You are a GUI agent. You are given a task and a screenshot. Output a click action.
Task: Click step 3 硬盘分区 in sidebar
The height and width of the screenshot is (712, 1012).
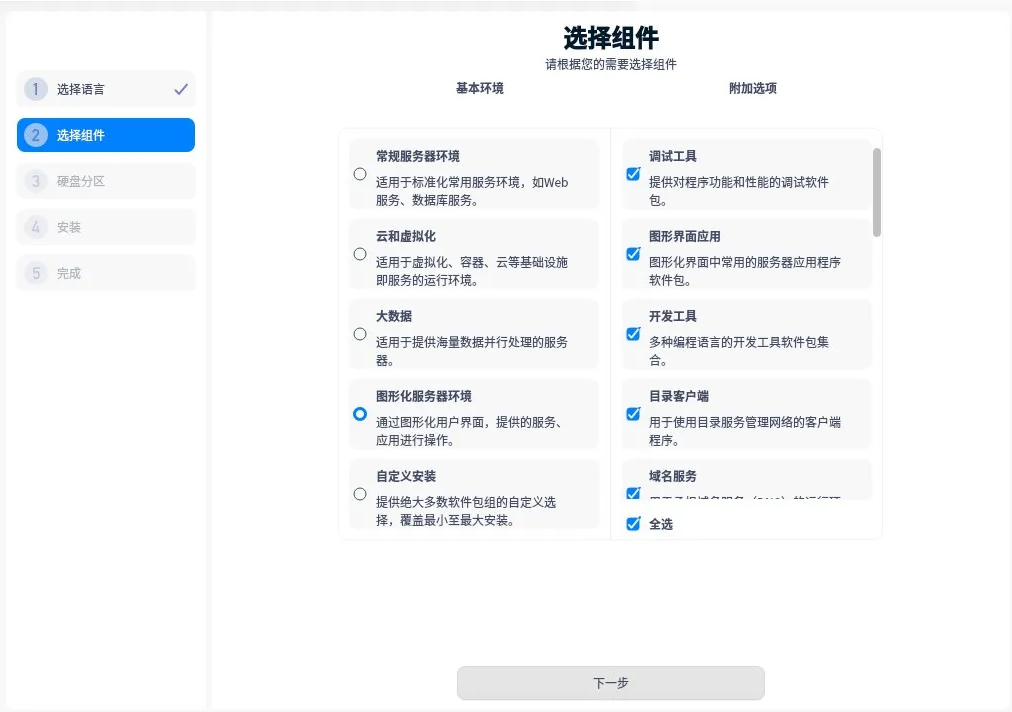[x=106, y=181]
